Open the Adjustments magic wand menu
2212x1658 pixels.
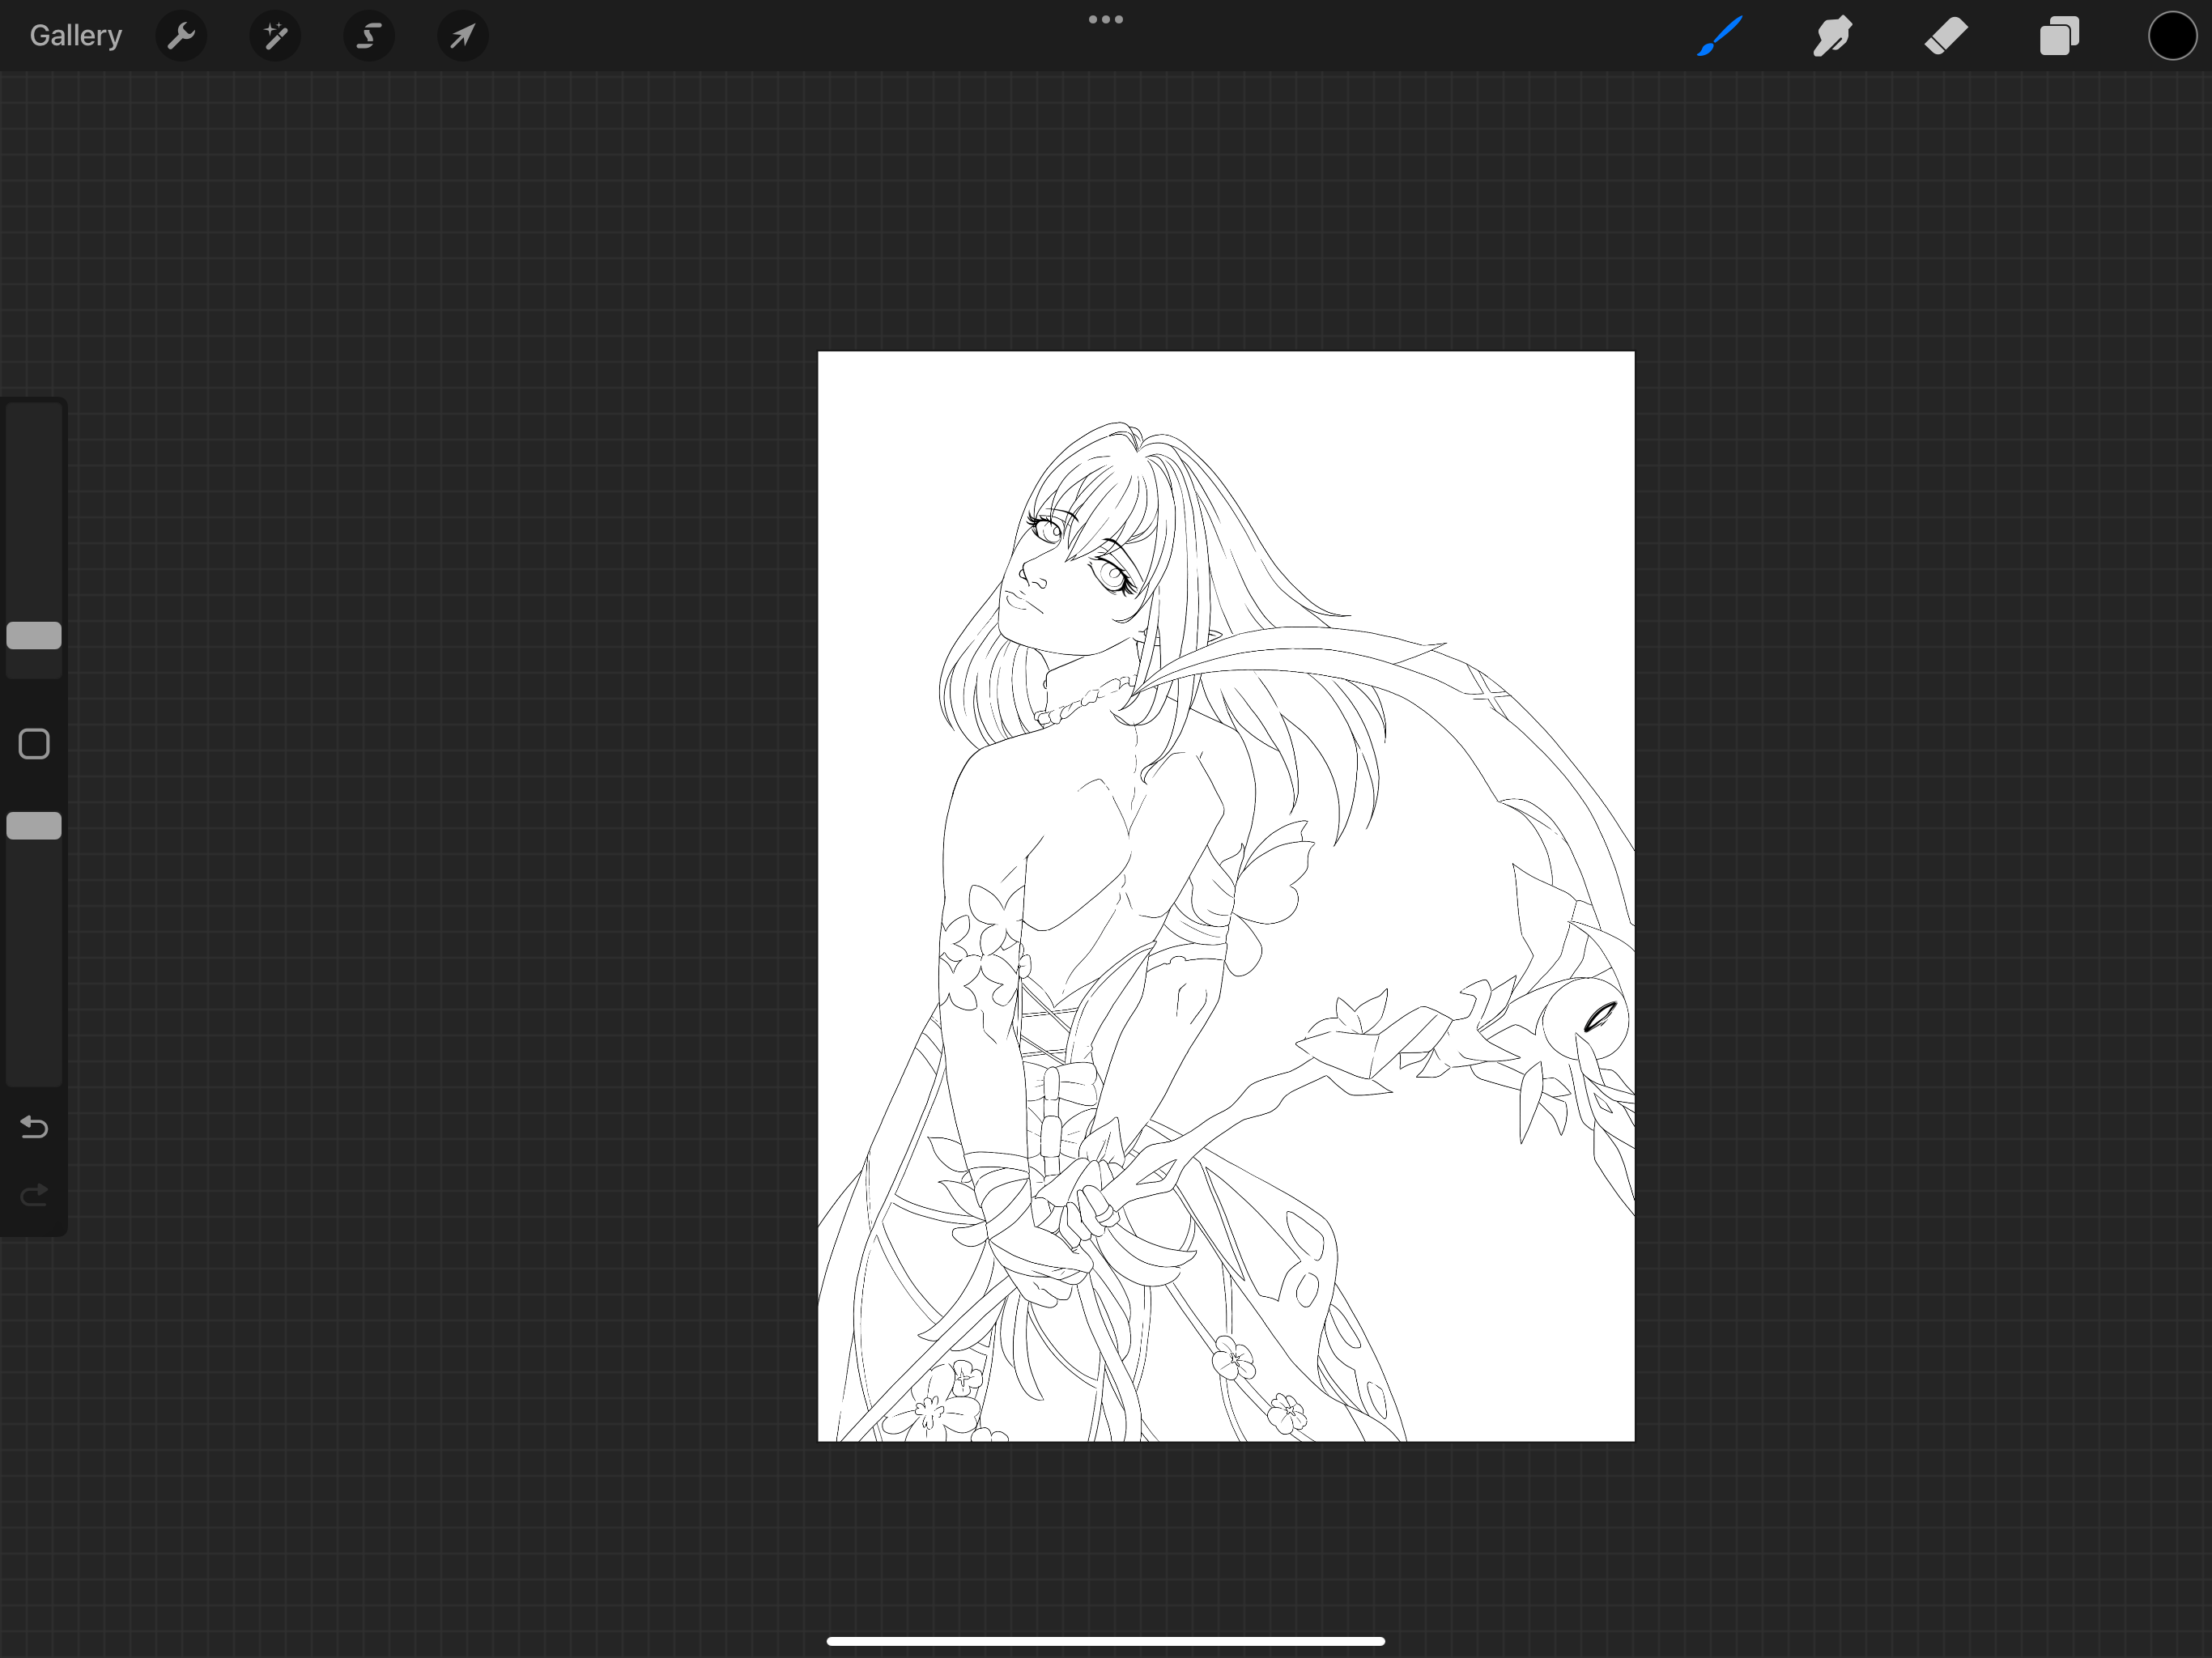(x=274, y=36)
